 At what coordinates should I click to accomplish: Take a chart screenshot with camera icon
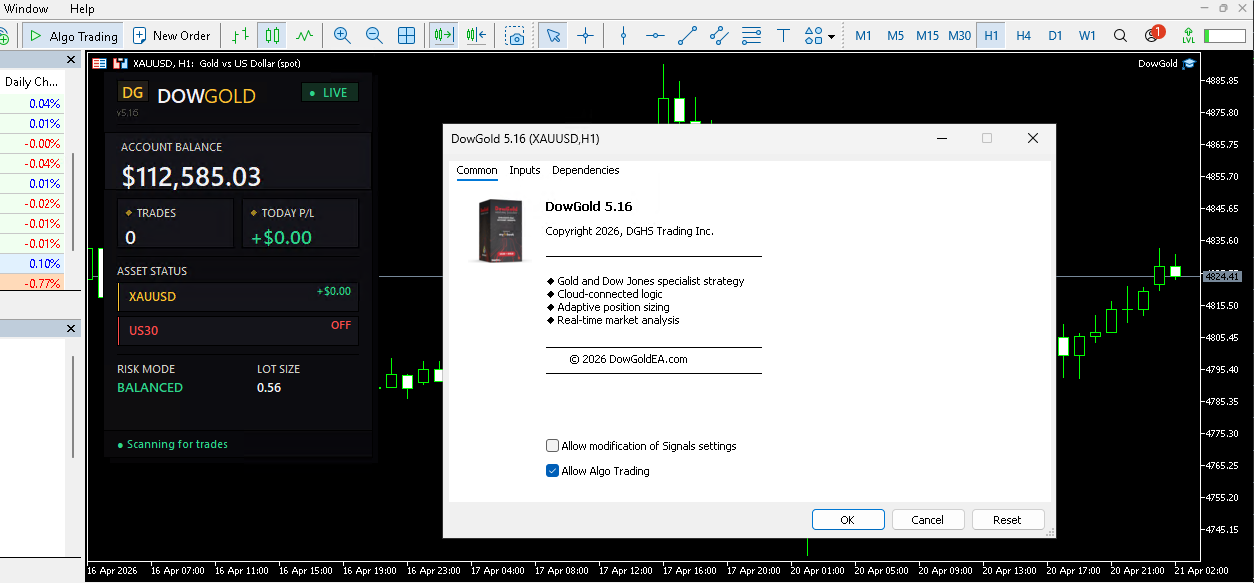515,36
